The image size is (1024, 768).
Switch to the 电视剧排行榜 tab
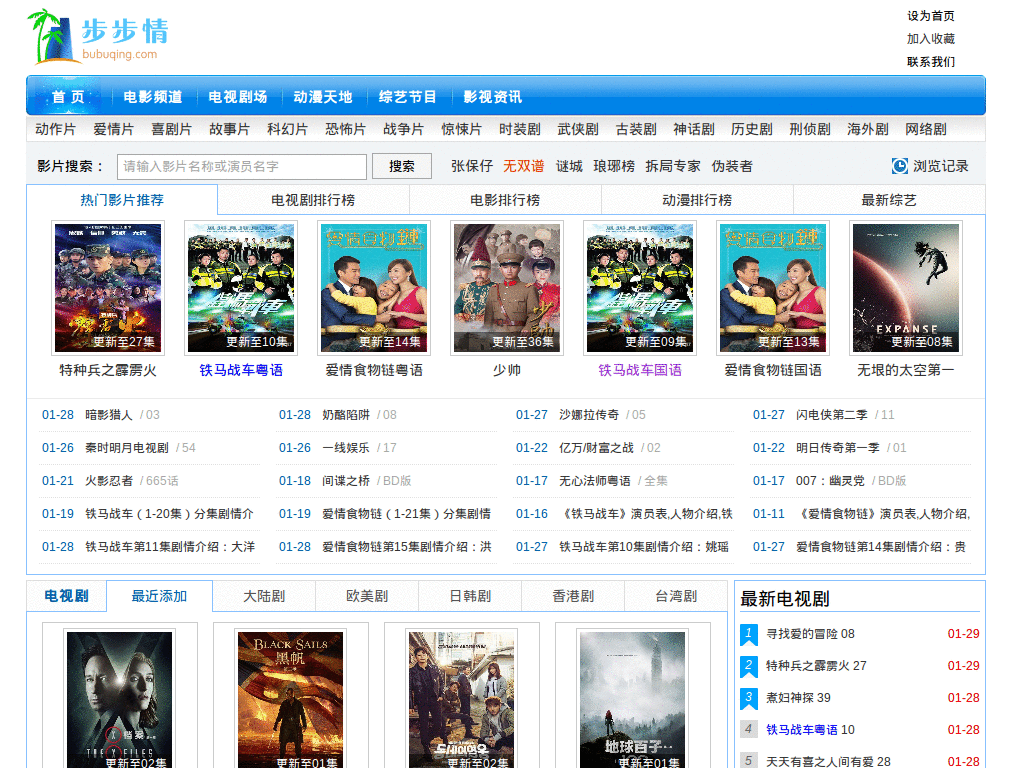tap(313, 200)
